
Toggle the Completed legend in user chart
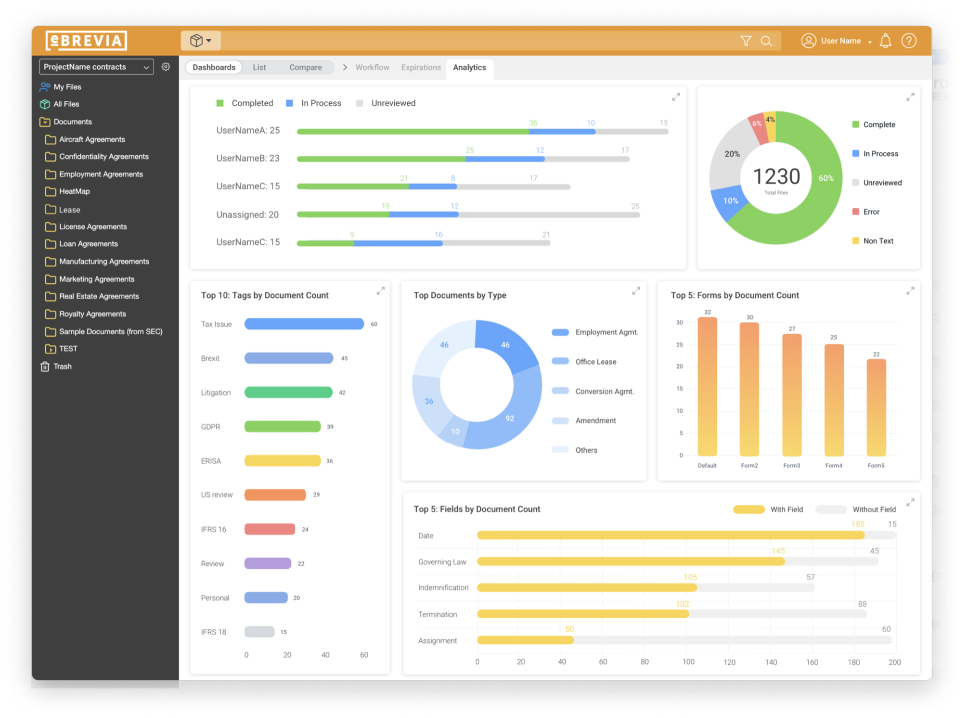pyautogui.click(x=245, y=103)
